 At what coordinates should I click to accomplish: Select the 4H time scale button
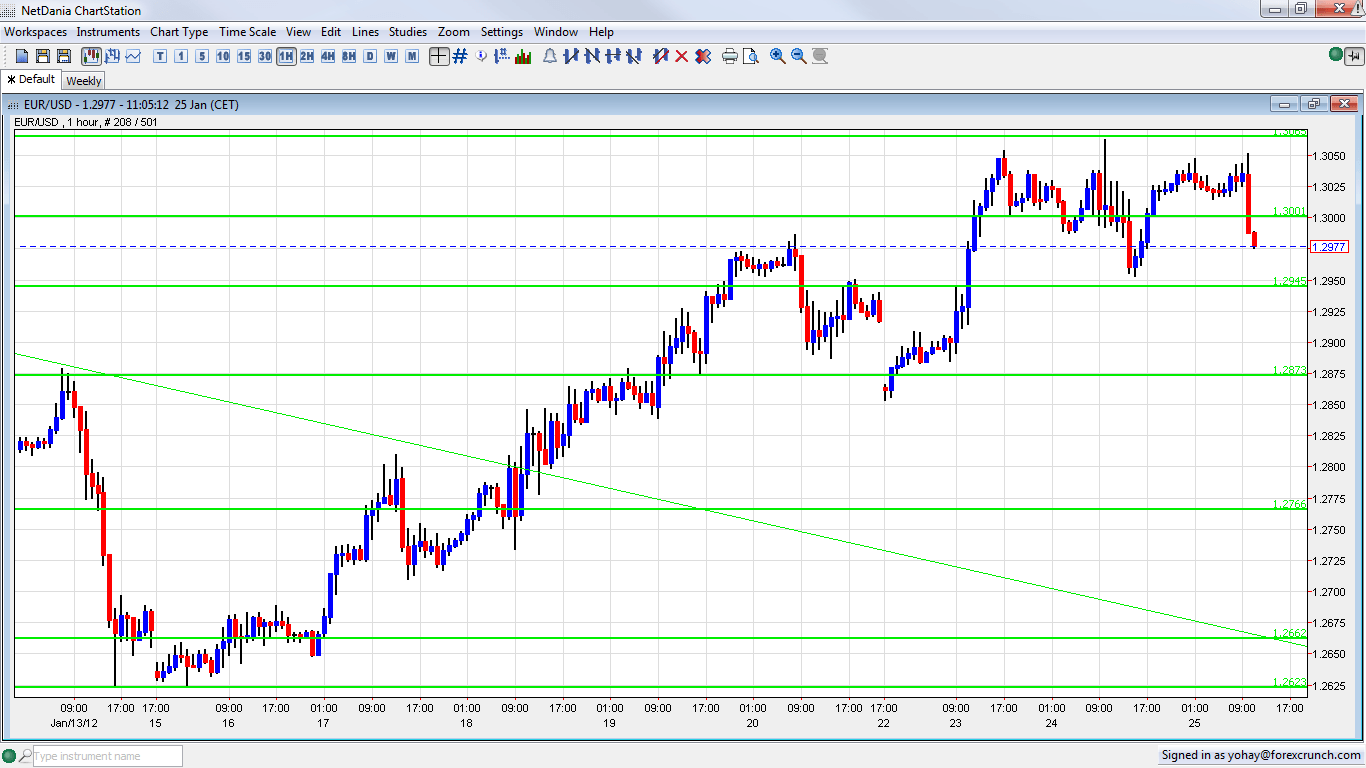click(x=328, y=56)
